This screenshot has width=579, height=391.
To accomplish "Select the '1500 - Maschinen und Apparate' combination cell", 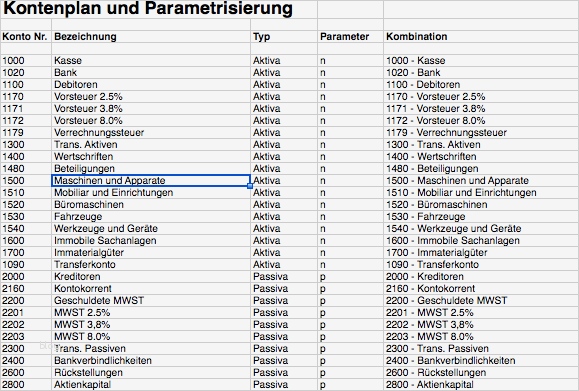I will [481, 181].
